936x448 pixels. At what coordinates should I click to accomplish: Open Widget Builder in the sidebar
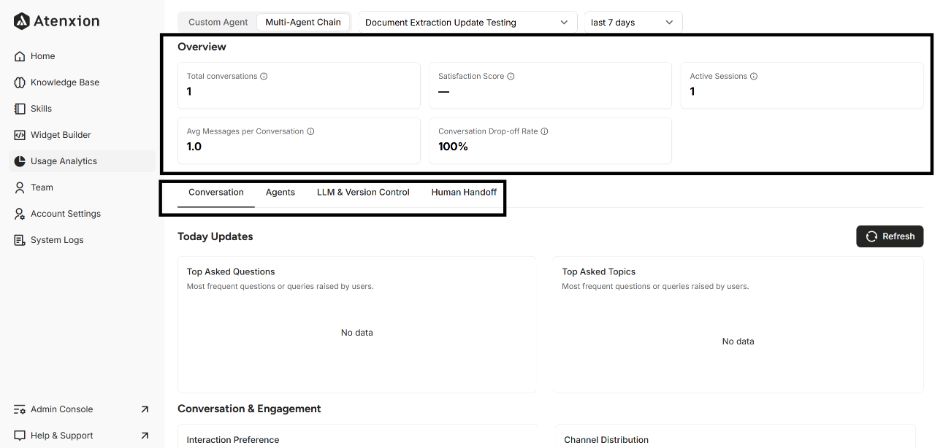pos(82,135)
